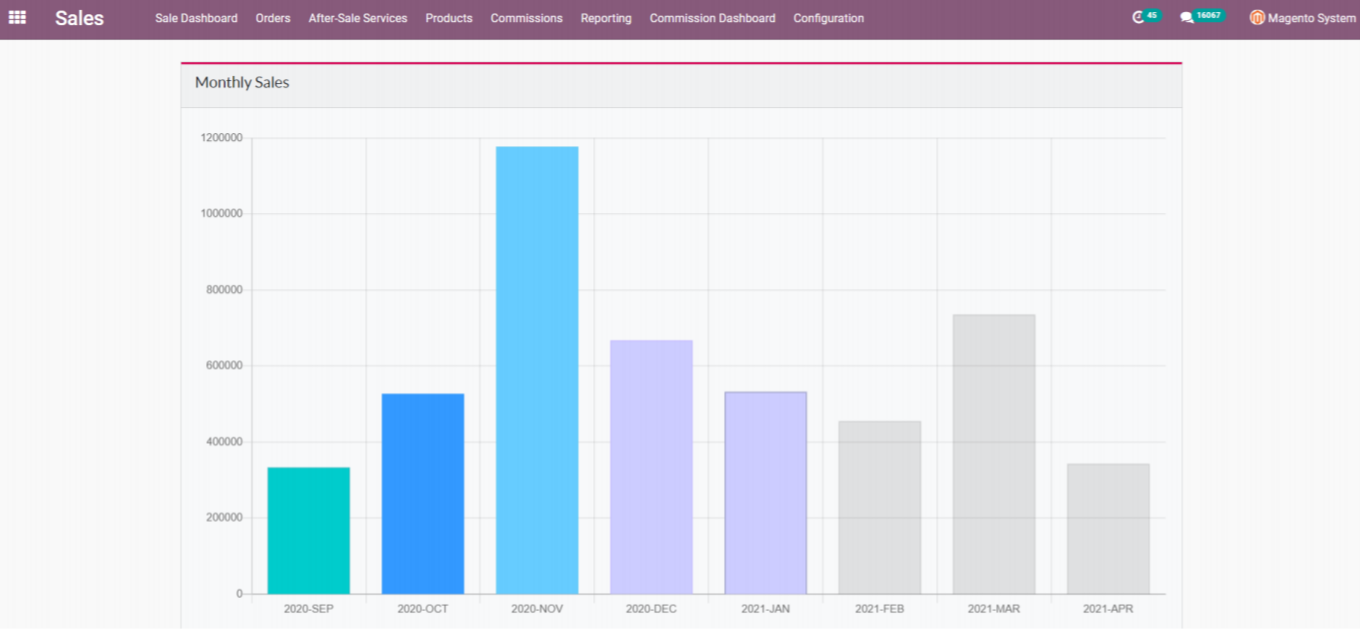Image resolution: width=1361 pixels, height=630 pixels.
Task: Click the 200000 y-axis value
Action: pos(225,518)
